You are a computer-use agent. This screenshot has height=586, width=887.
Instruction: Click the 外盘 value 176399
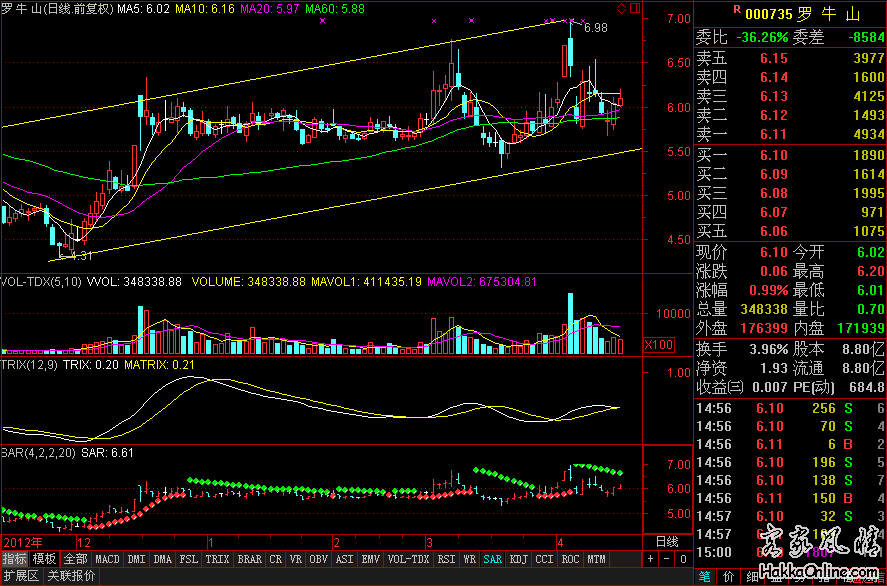pyautogui.click(x=762, y=328)
